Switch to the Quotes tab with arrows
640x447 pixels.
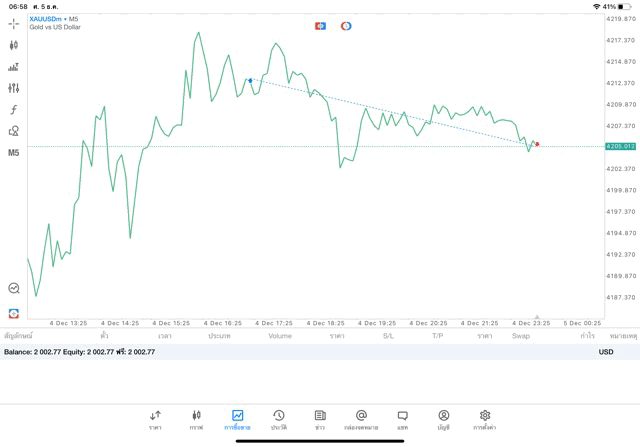click(155, 419)
